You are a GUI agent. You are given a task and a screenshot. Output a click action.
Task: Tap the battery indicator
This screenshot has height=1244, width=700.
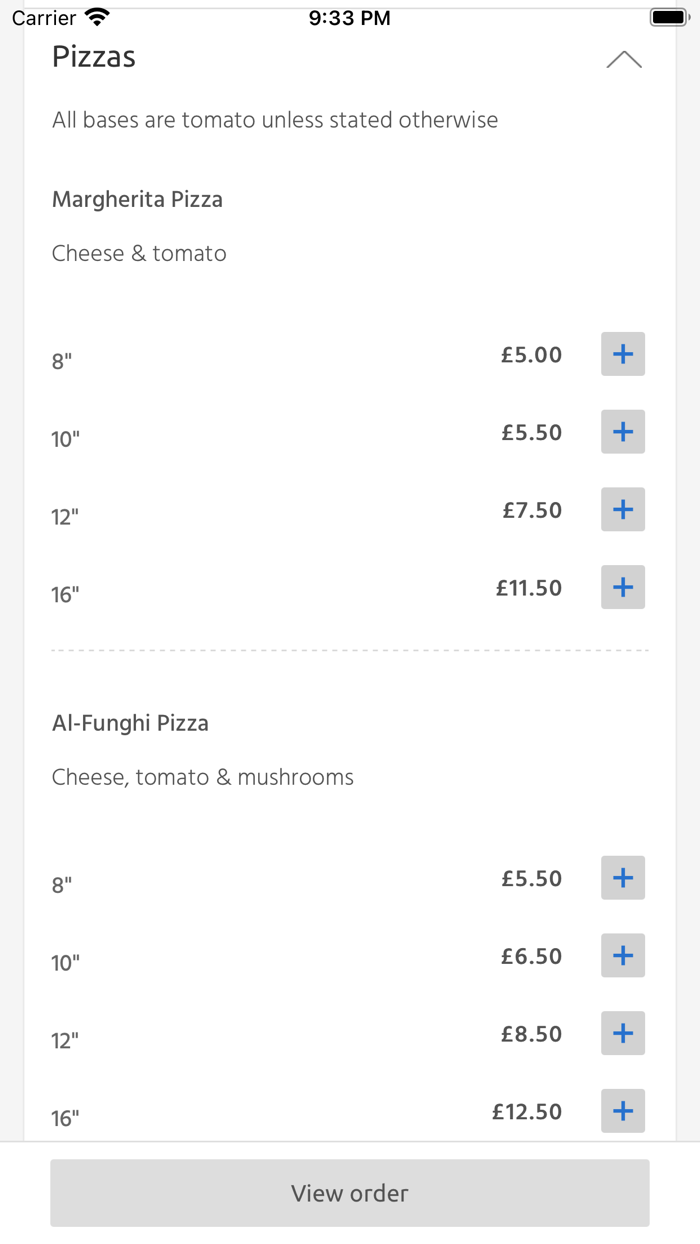pos(668,15)
